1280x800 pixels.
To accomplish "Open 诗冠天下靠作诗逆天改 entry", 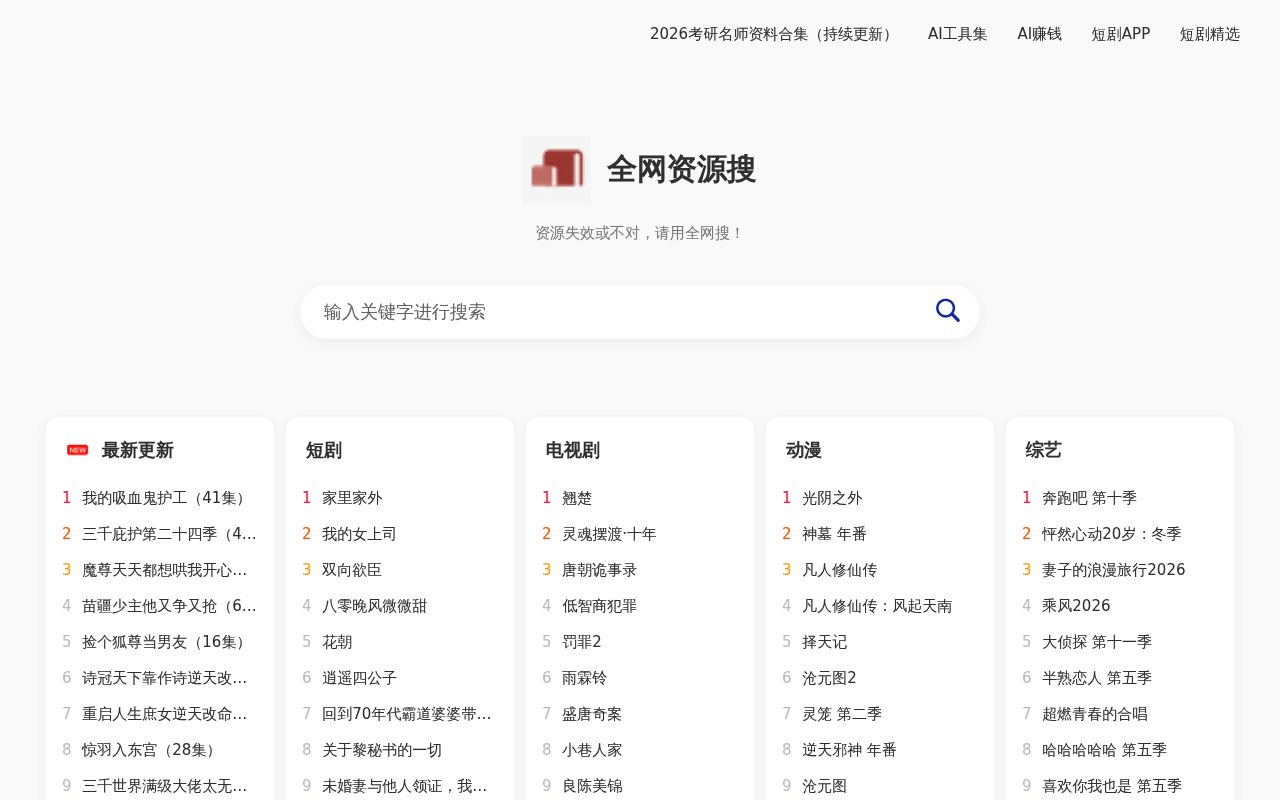I will click(x=165, y=678).
